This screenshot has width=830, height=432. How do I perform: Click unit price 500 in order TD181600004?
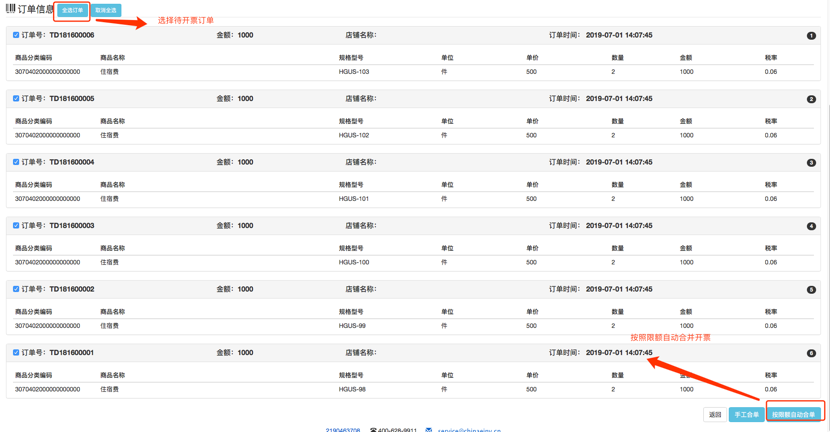click(531, 199)
